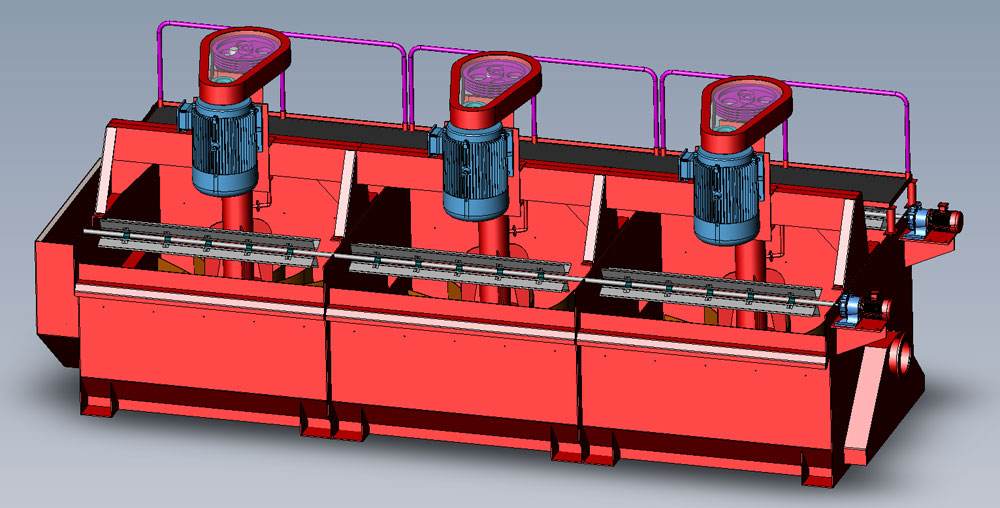Select the left blue drive motor
Image resolution: width=1000 pixels, height=508 pixels.
(225, 150)
